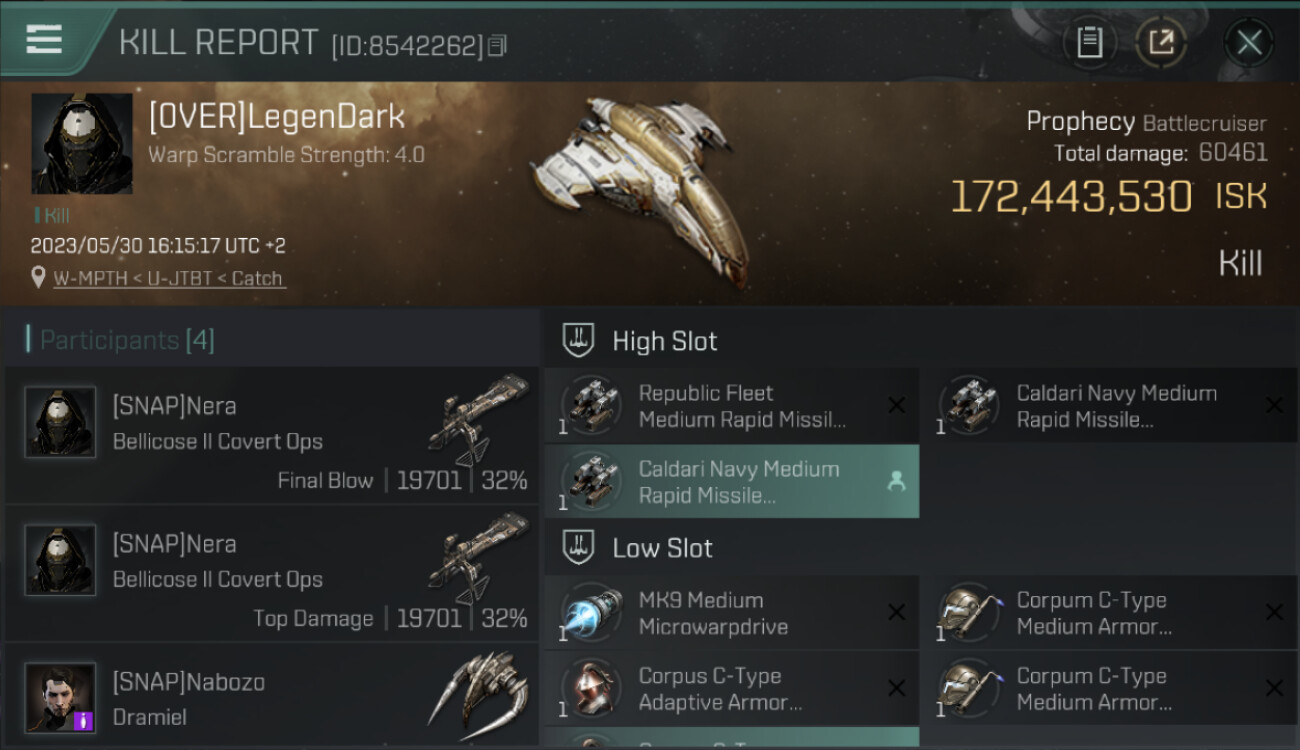Open the hamburger menu icon

[44, 40]
